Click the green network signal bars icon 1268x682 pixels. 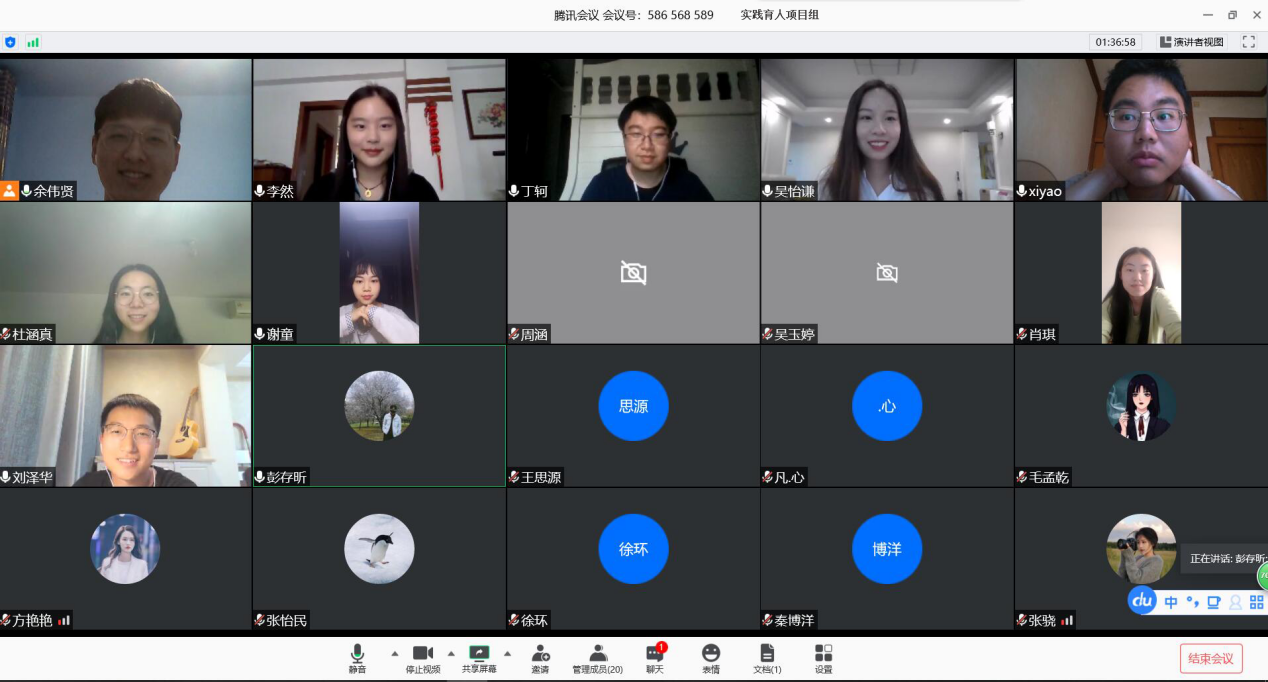[33, 42]
